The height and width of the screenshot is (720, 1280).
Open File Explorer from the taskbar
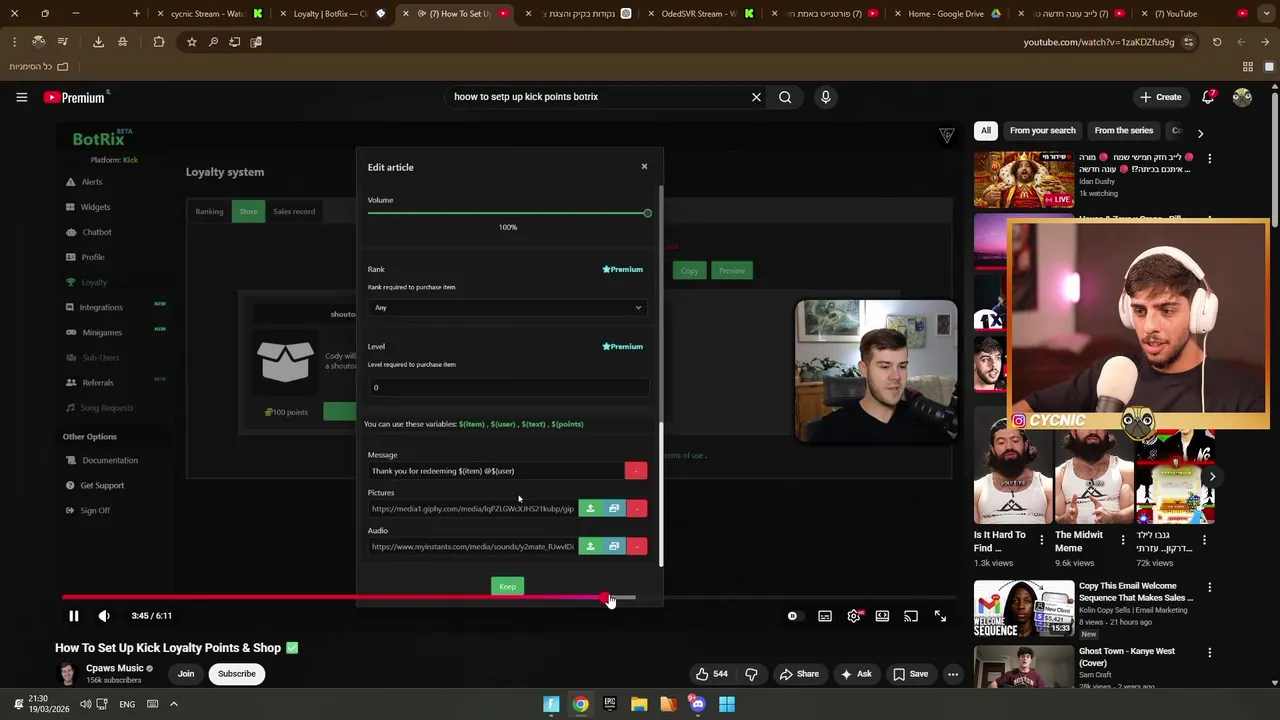point(638,704)
